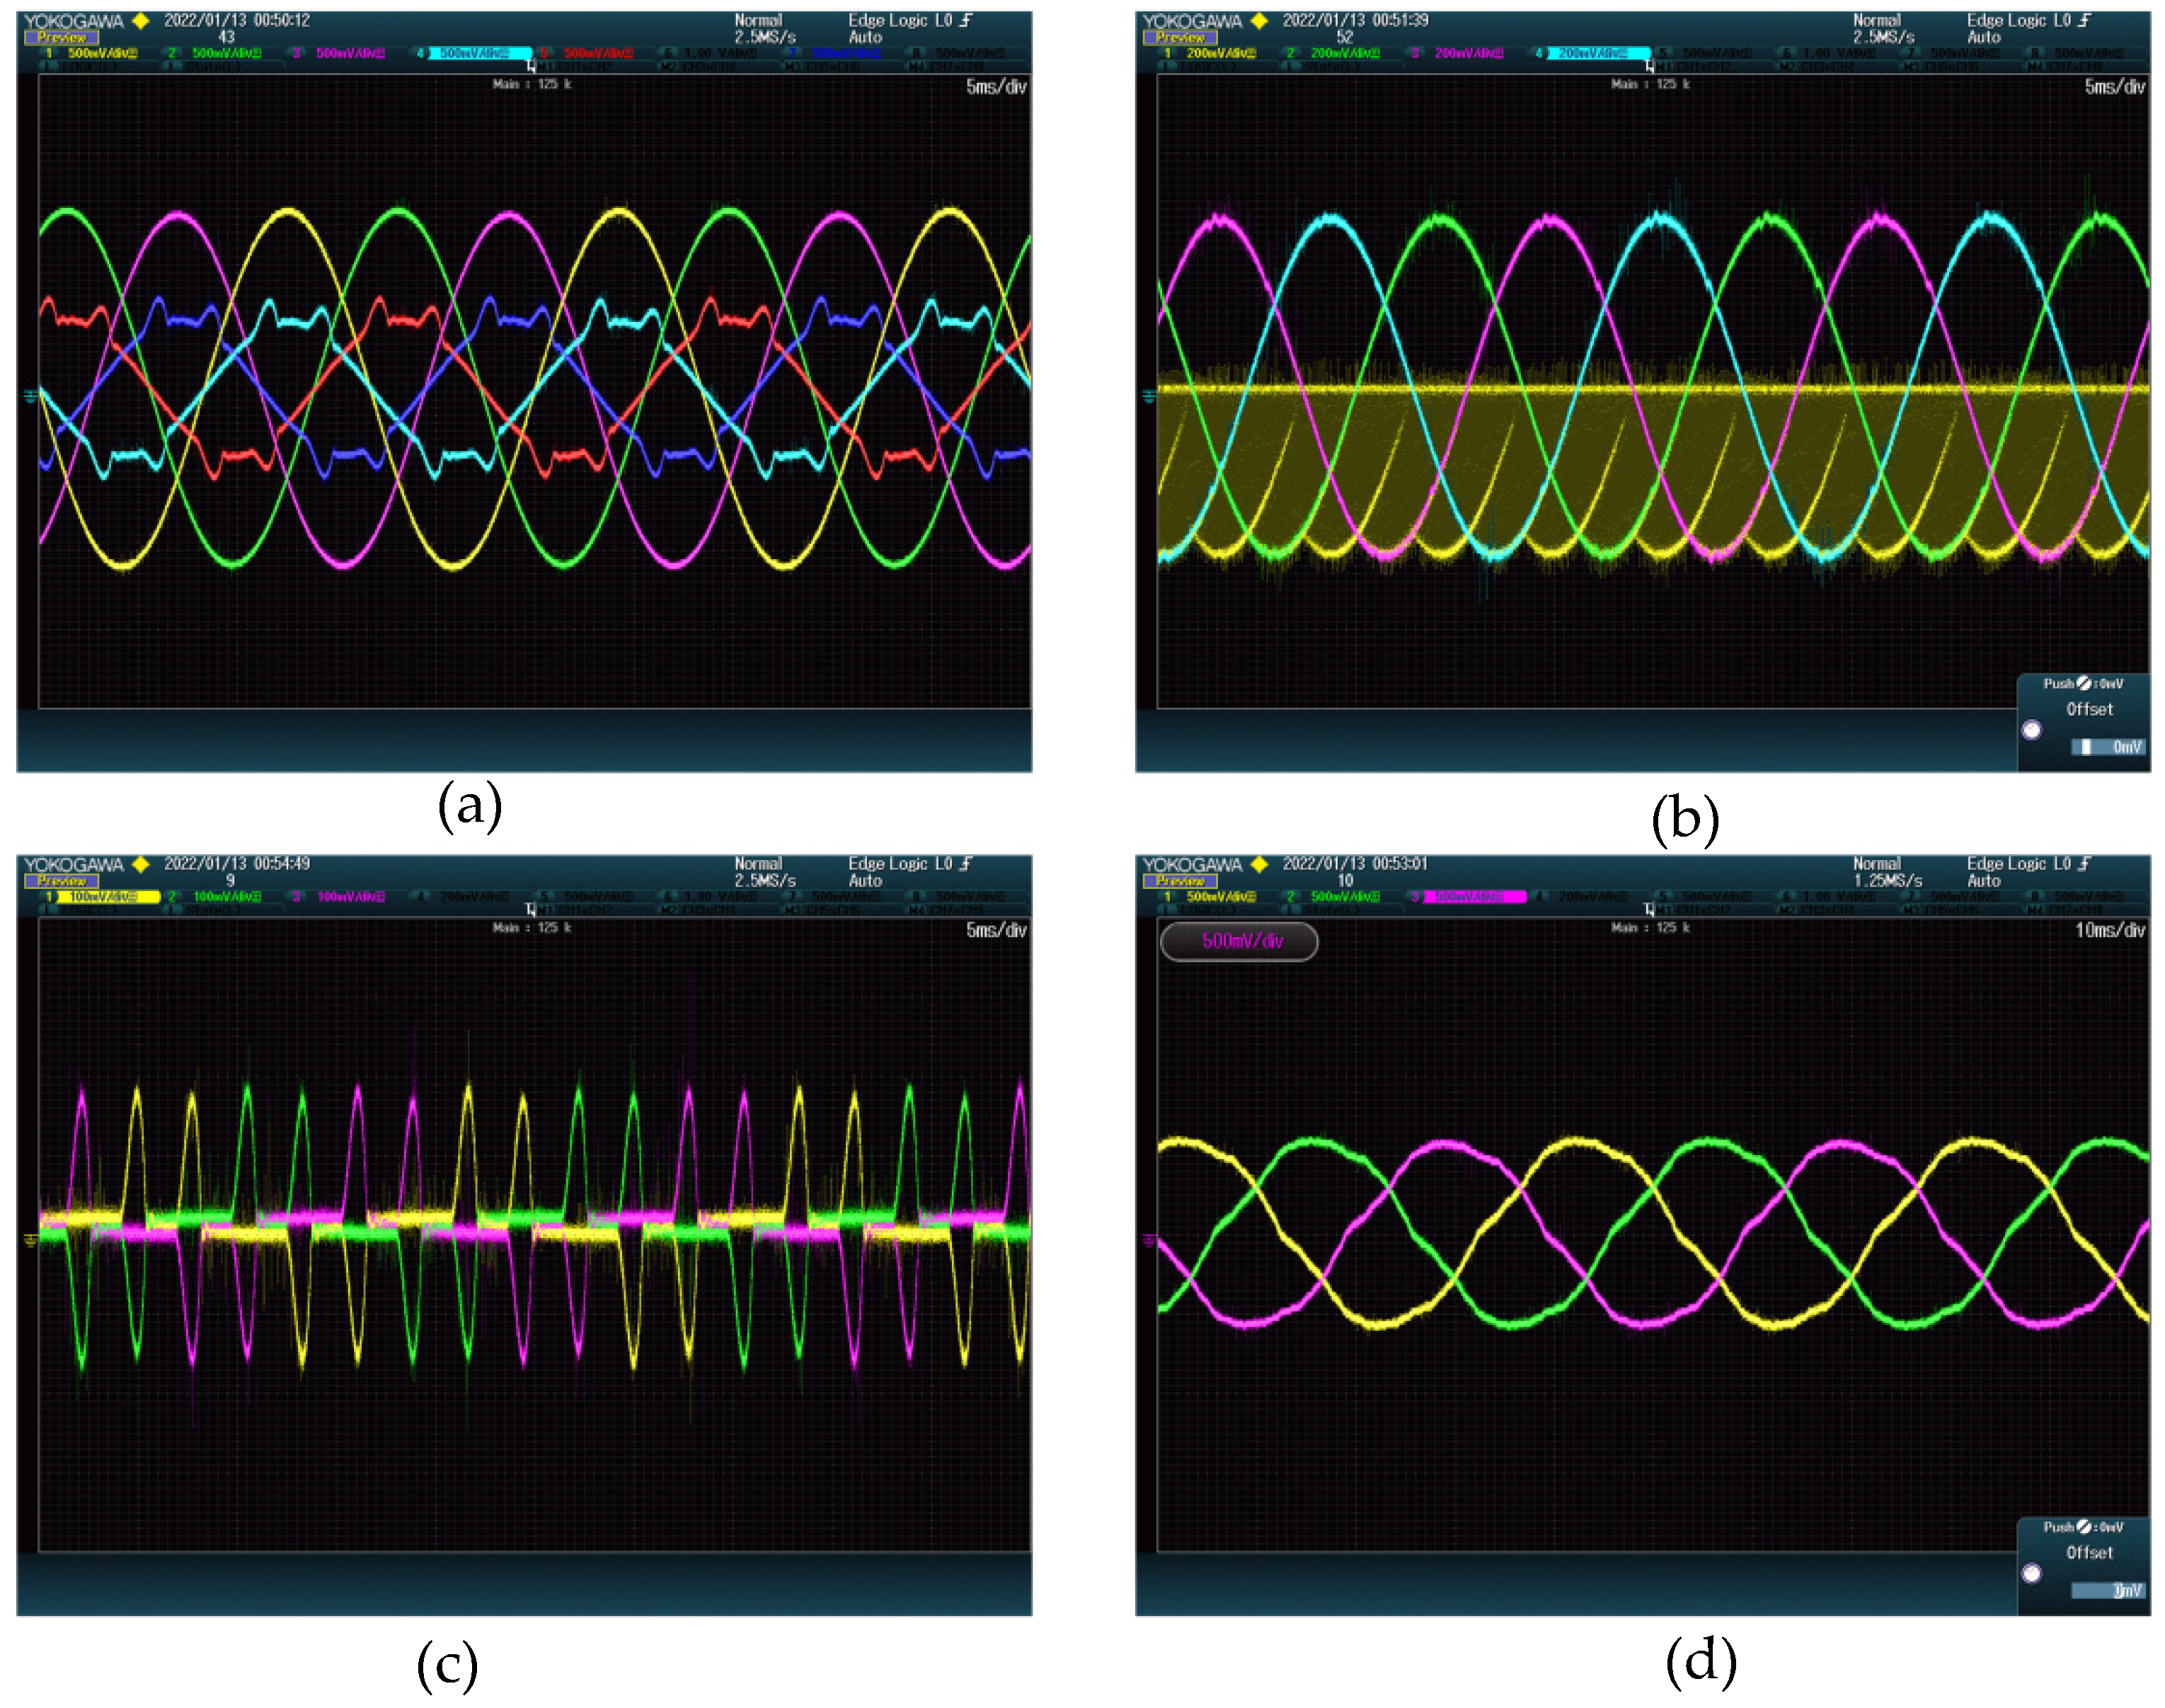Select the Preview tab in panel (d)

1180,881
